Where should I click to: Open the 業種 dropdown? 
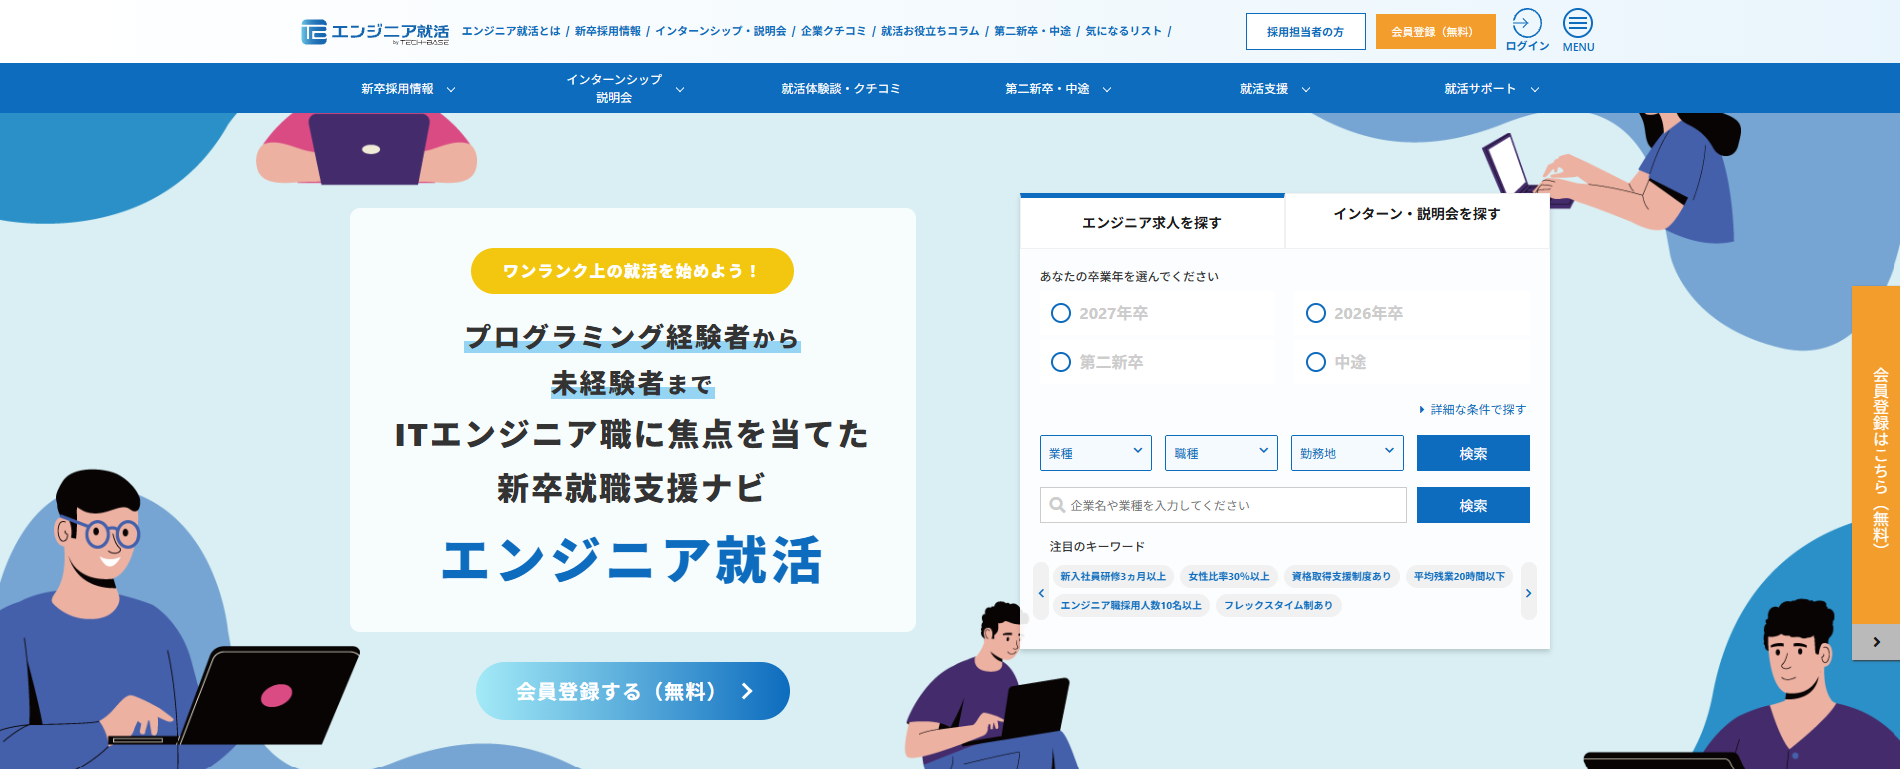1096,453
